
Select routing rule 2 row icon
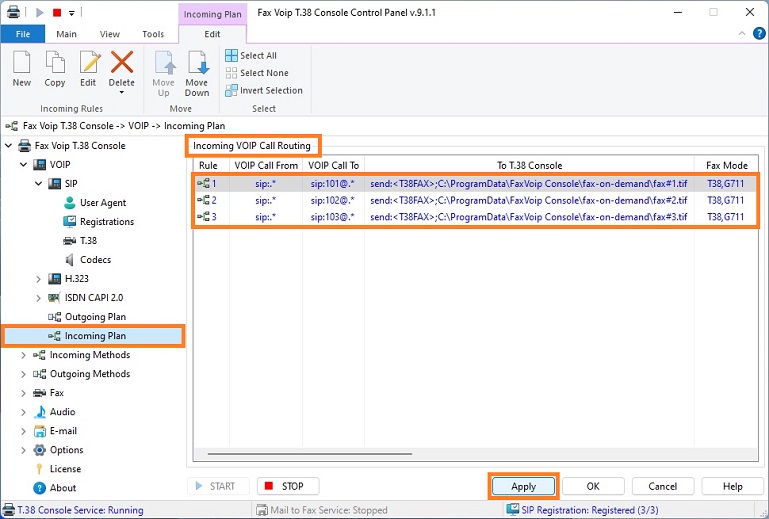tap(203, 200)
